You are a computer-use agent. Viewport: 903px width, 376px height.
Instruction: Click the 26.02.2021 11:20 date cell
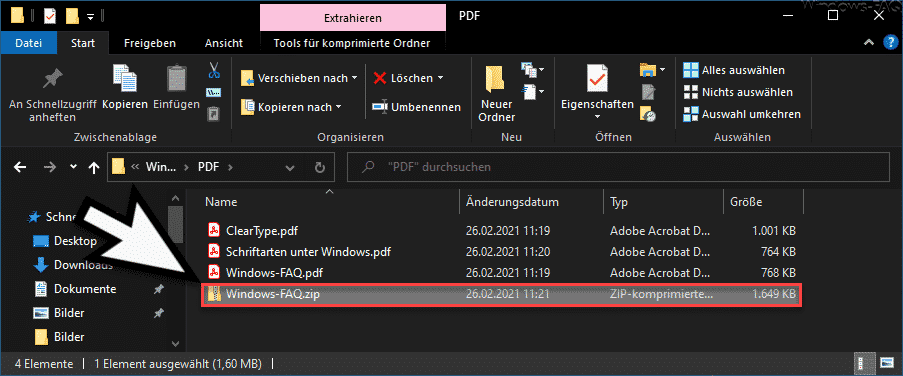point(508,252)
